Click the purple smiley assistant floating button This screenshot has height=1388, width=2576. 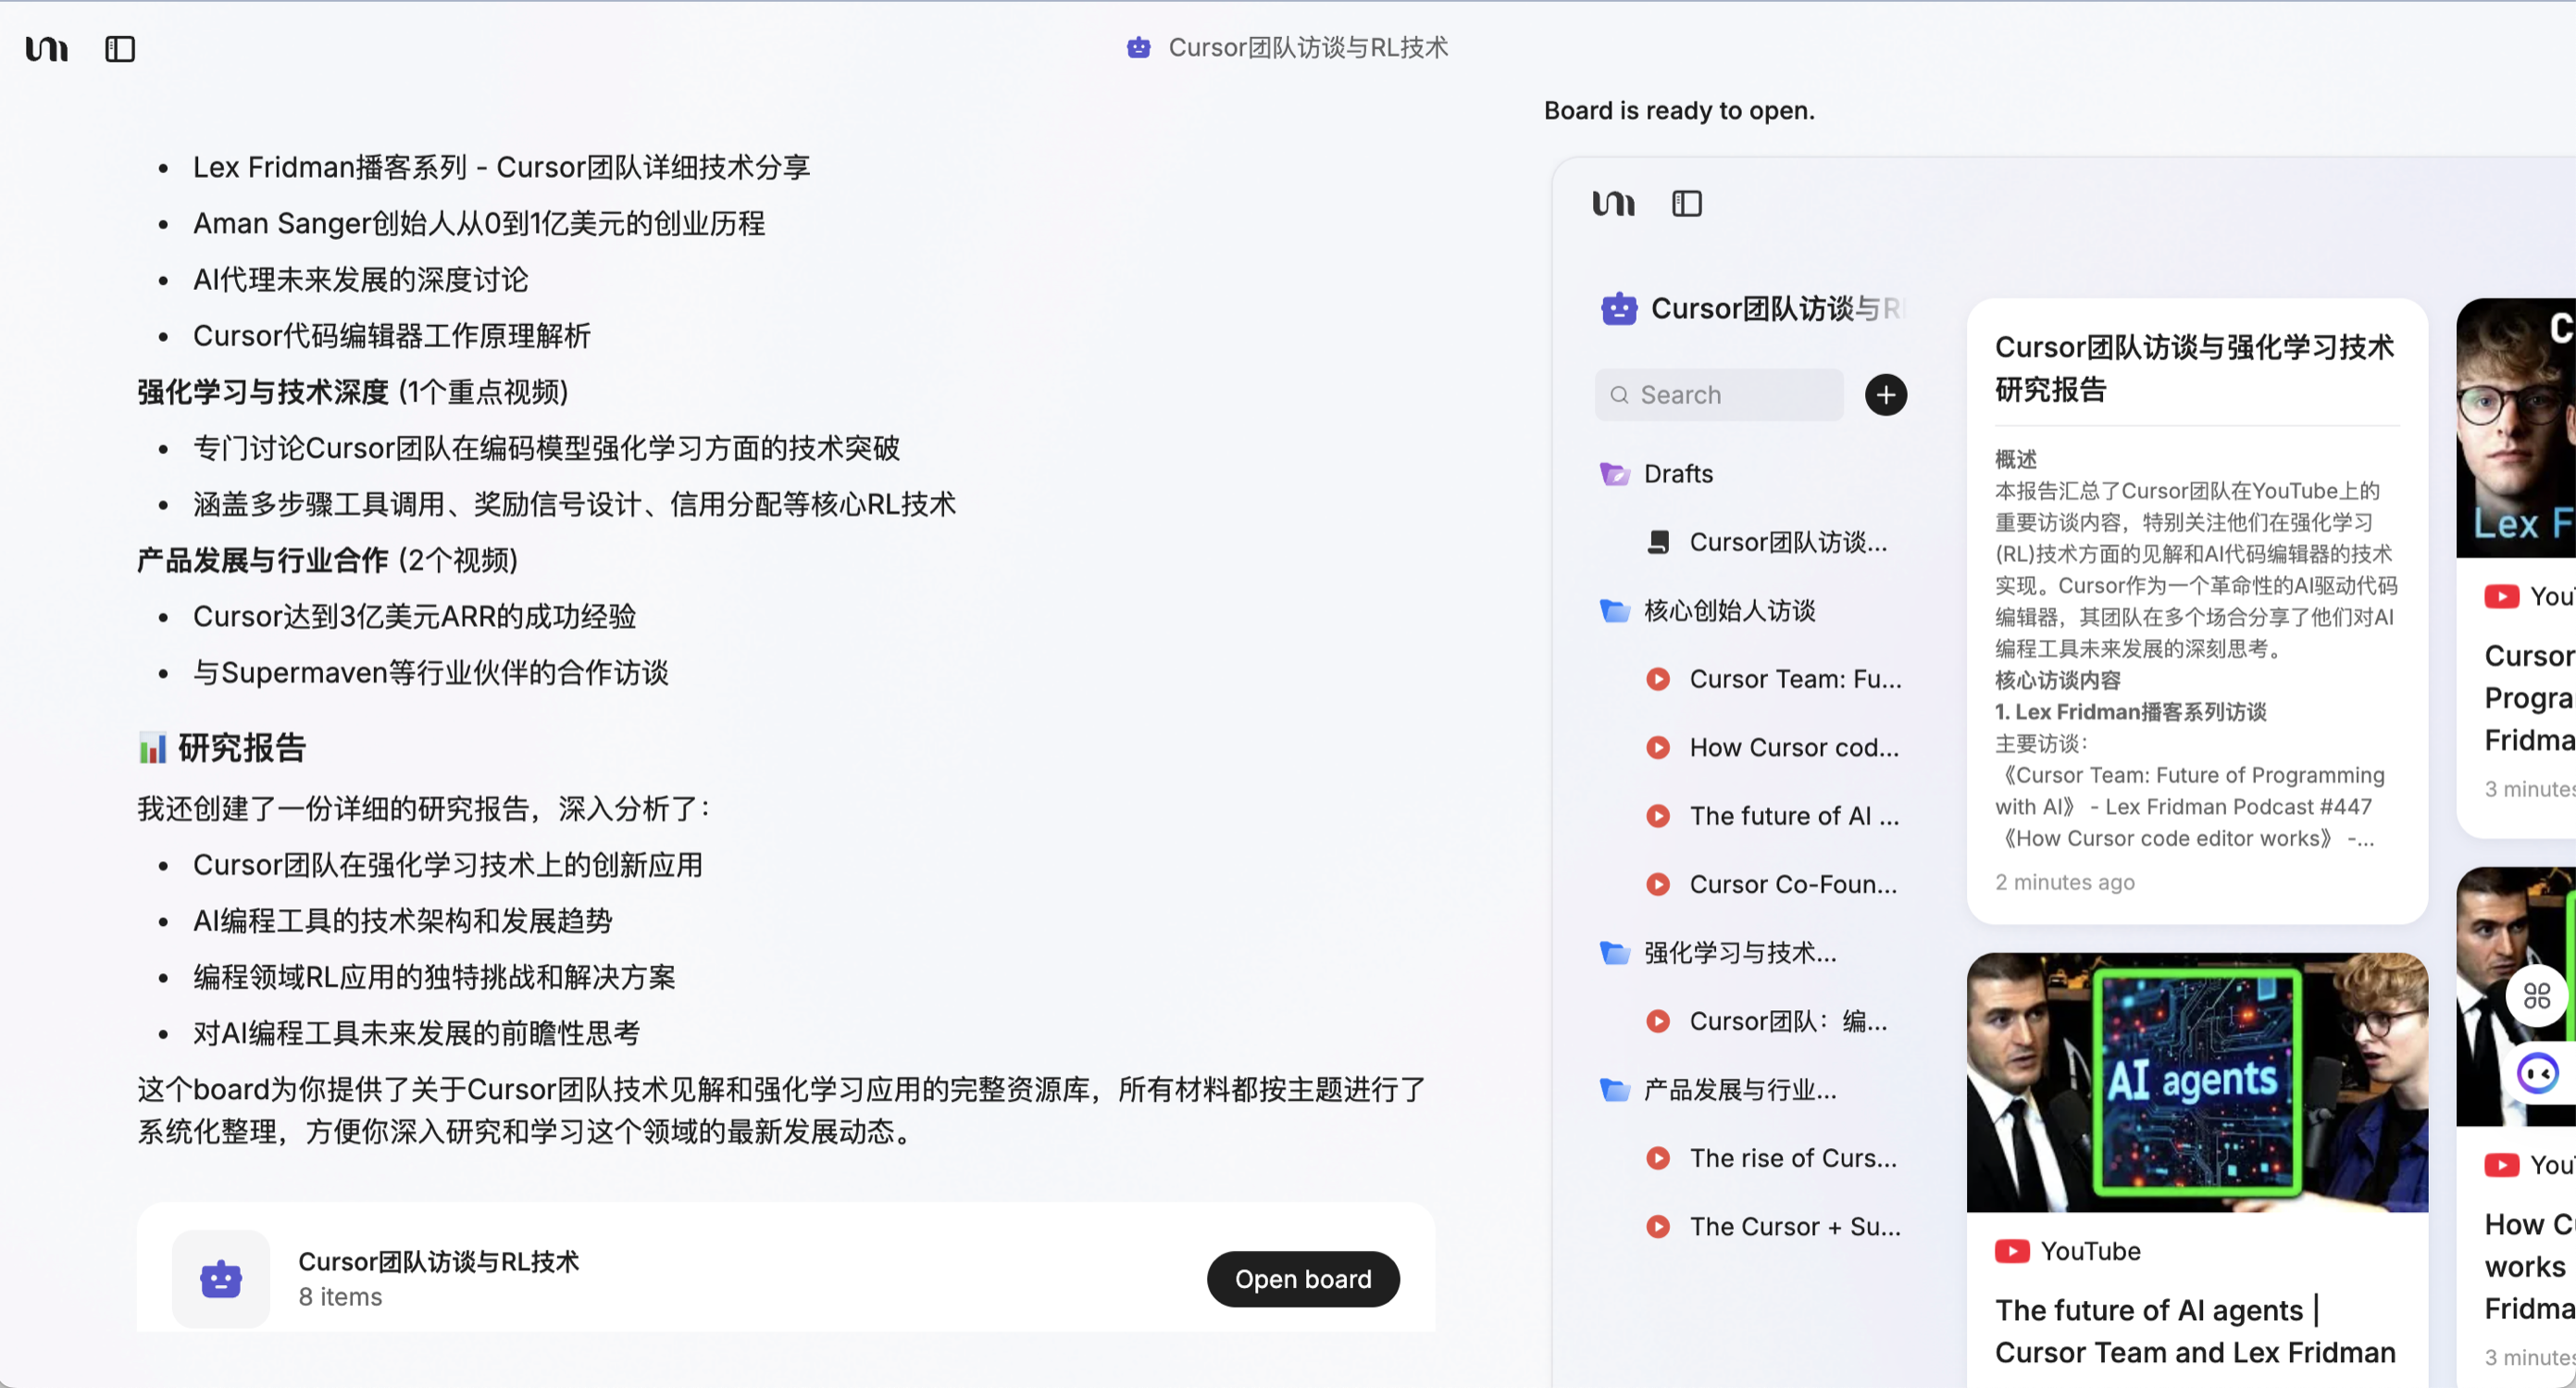pyautogui.click(x=2538, y=1073)
